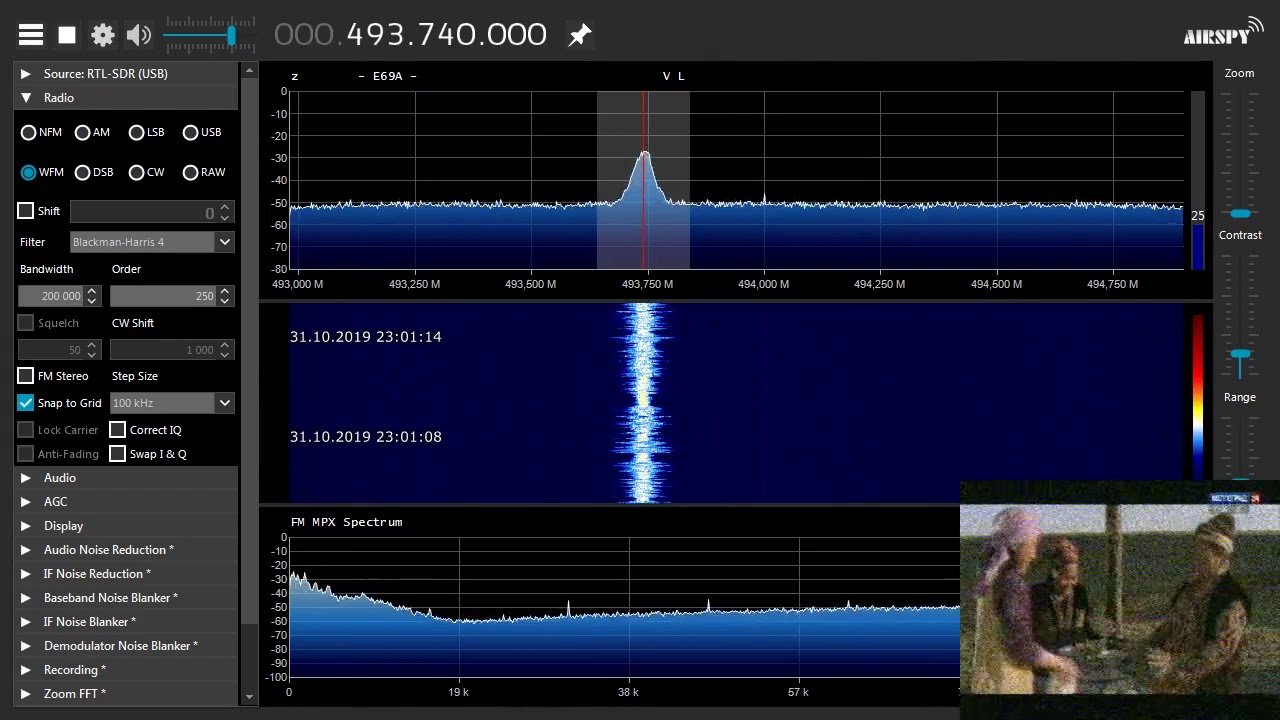Expand the IF Noise Reduction panel
Viewport: 1280px width, 720px height.
point(126,574)
